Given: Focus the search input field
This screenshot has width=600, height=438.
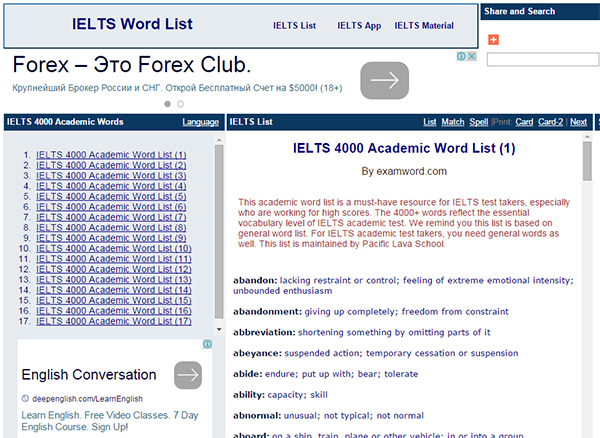Looking at the screenshot, I should 542,60.
